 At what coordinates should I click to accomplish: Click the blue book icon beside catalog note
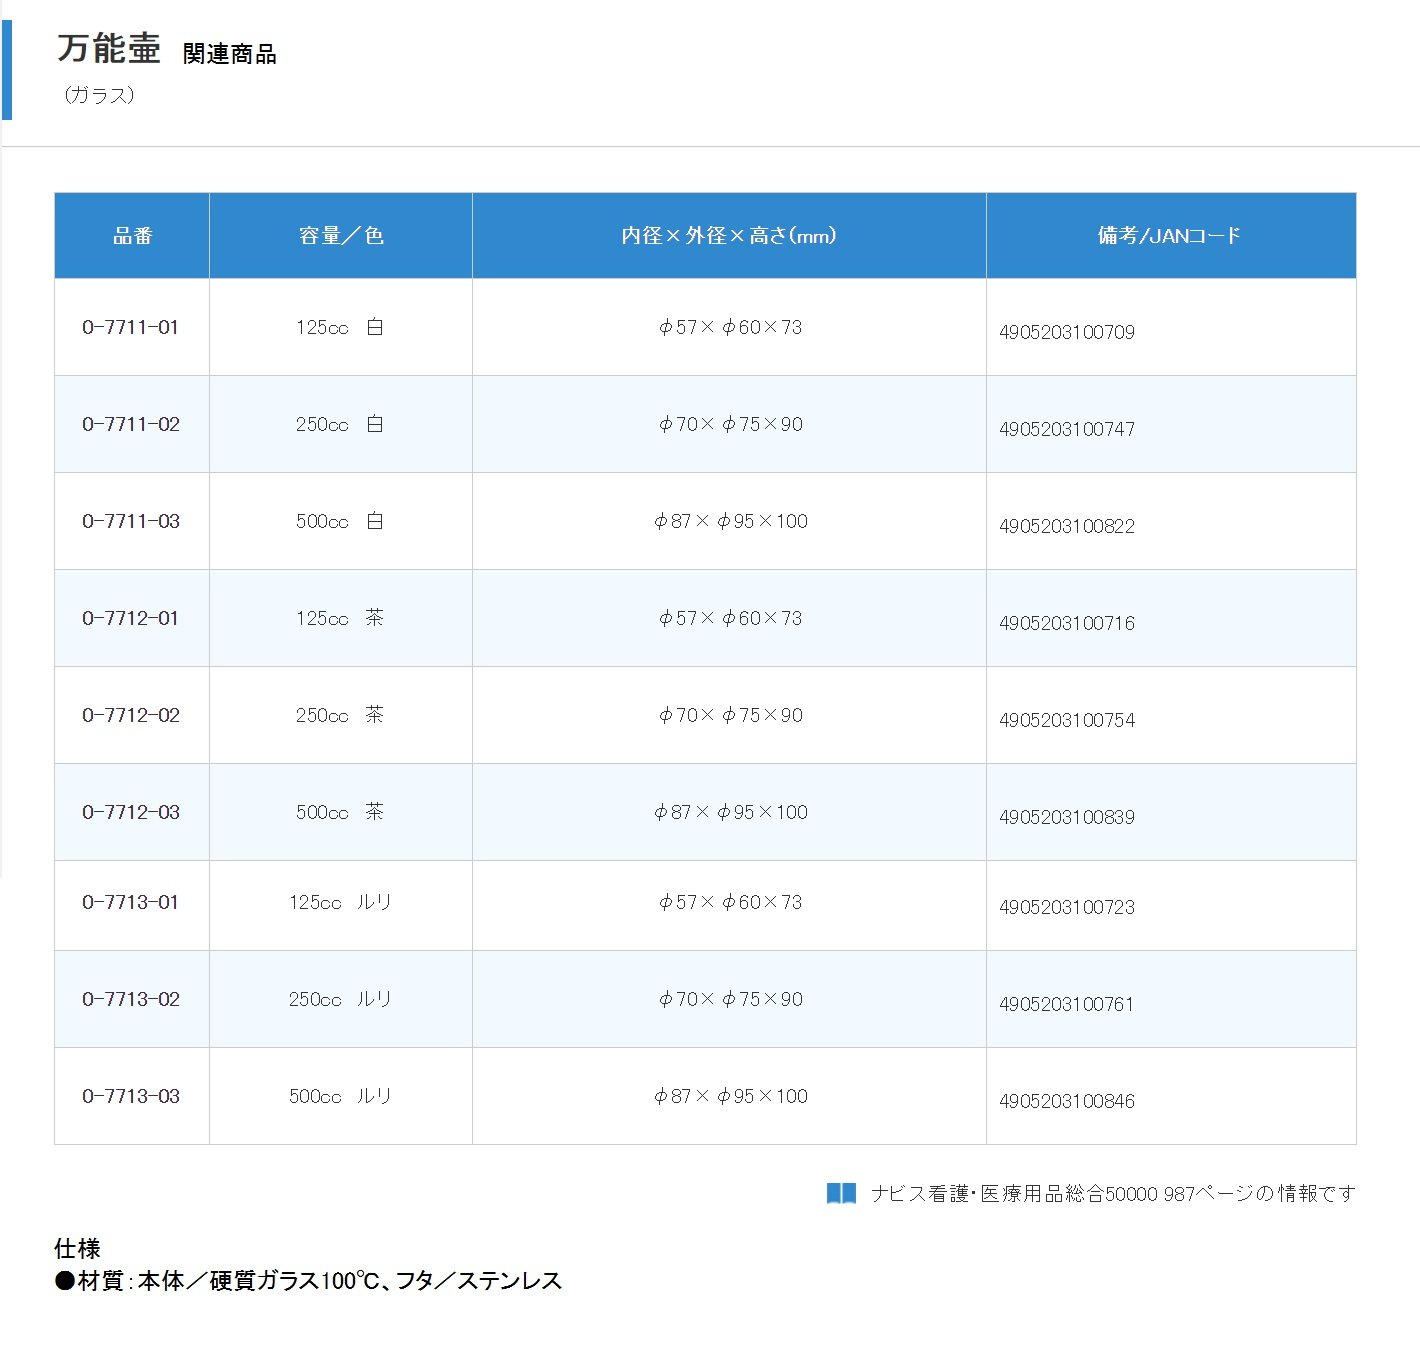[841, 1193]
